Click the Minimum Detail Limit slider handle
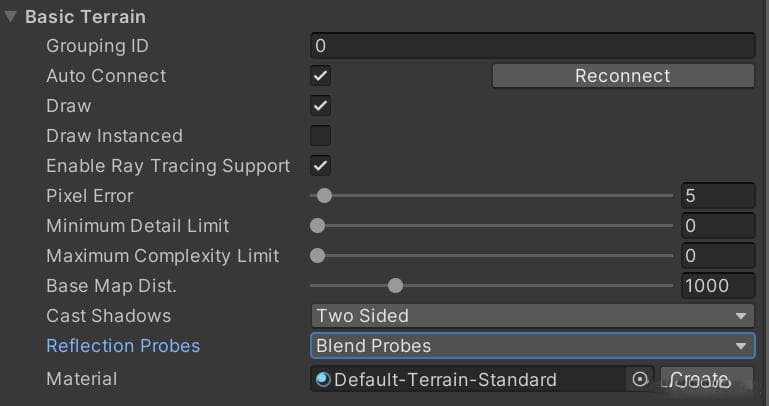 pos(317,226)
